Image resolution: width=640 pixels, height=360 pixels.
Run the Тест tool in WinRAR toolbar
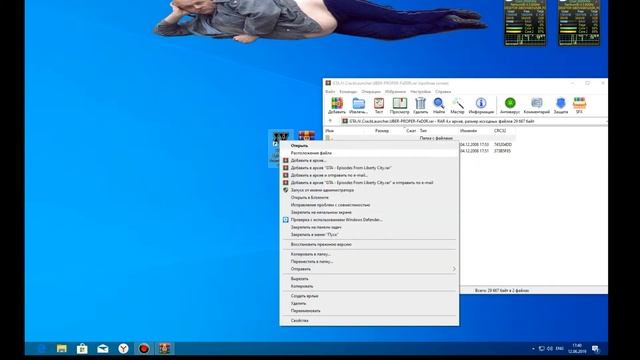pyautogui.click(x=379, y=105)
